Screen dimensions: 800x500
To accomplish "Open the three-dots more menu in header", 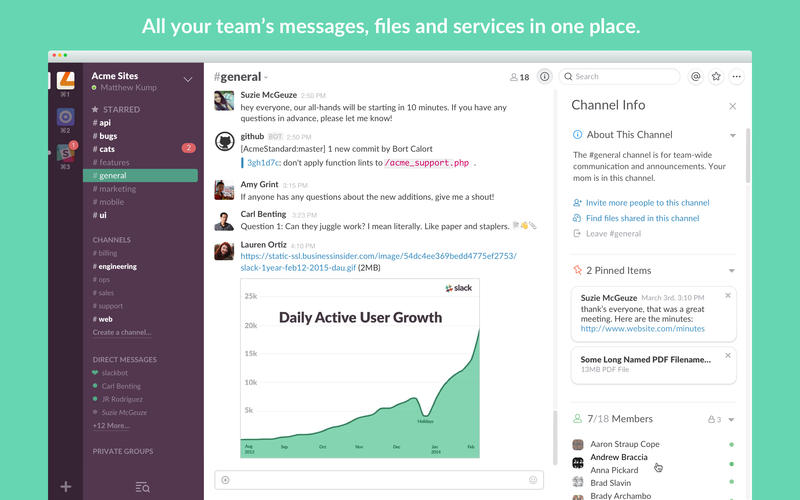I will click(737, 76).
